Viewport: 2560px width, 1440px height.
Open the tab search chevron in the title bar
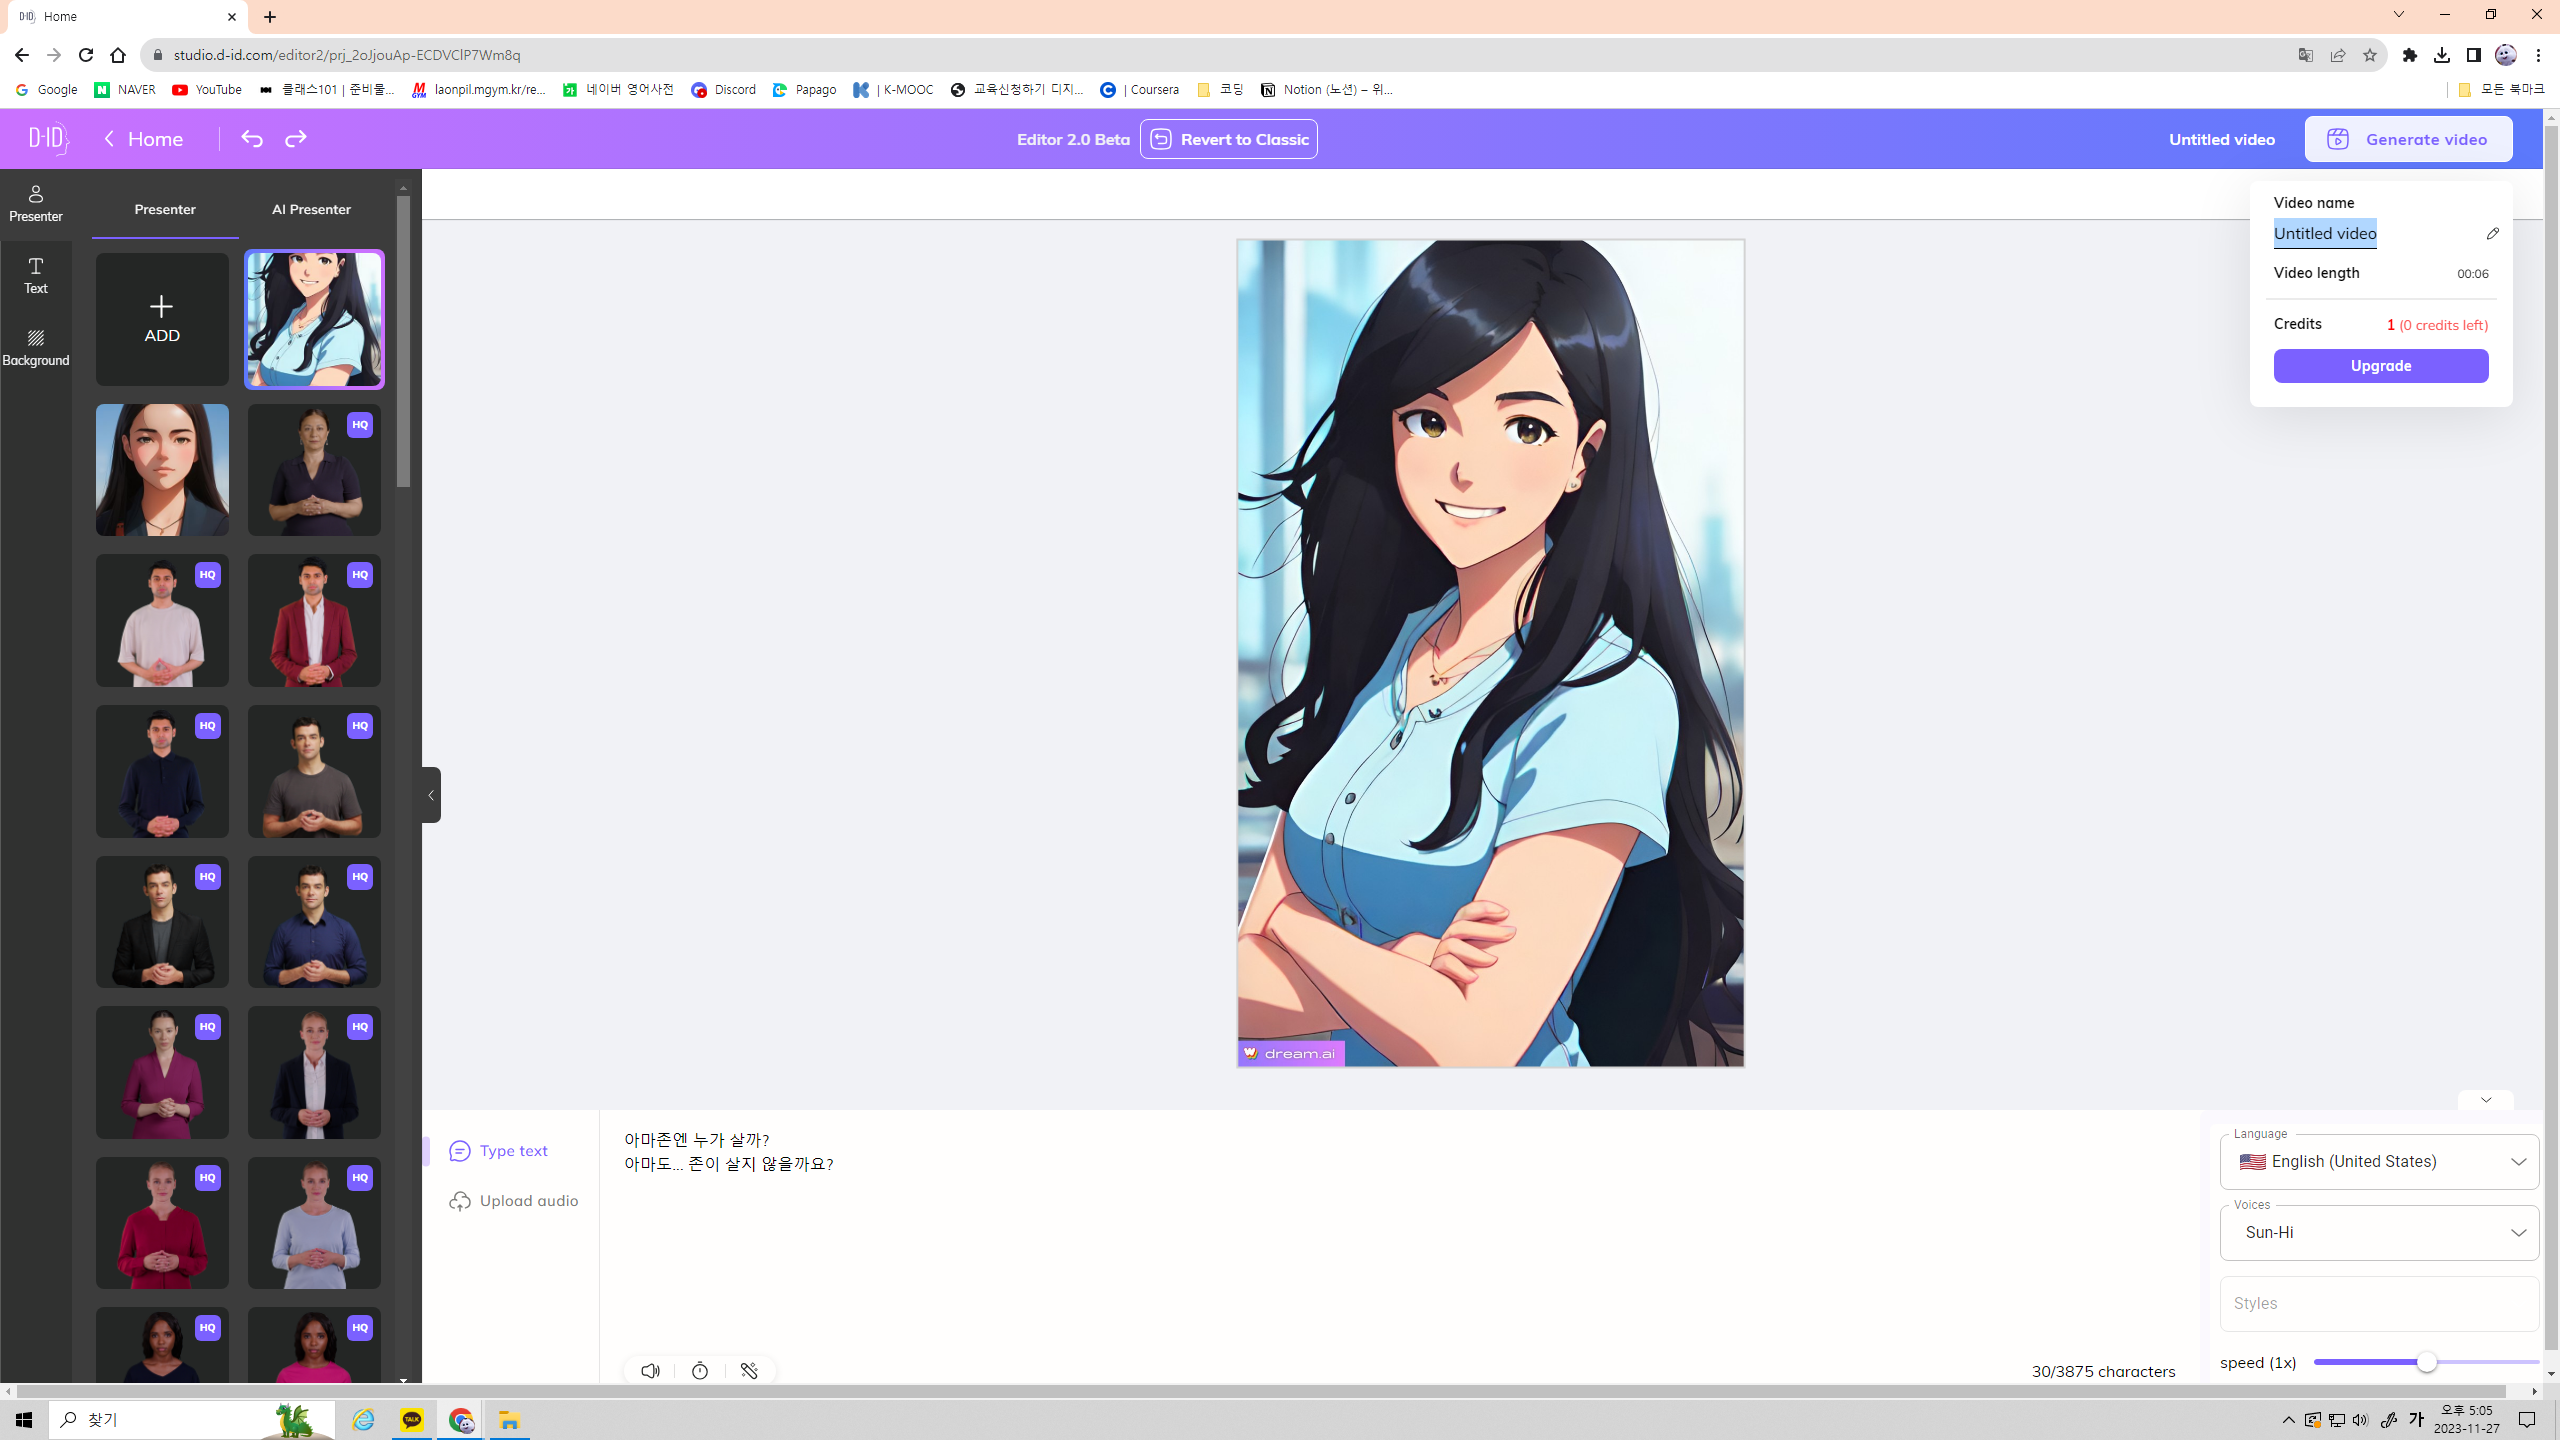click(x=2398, y=15)
